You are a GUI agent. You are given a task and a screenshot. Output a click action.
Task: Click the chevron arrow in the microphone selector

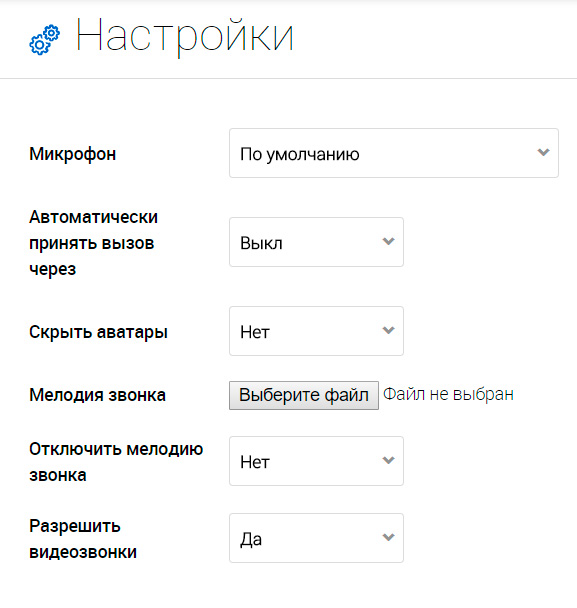click(x=543, y=152)
